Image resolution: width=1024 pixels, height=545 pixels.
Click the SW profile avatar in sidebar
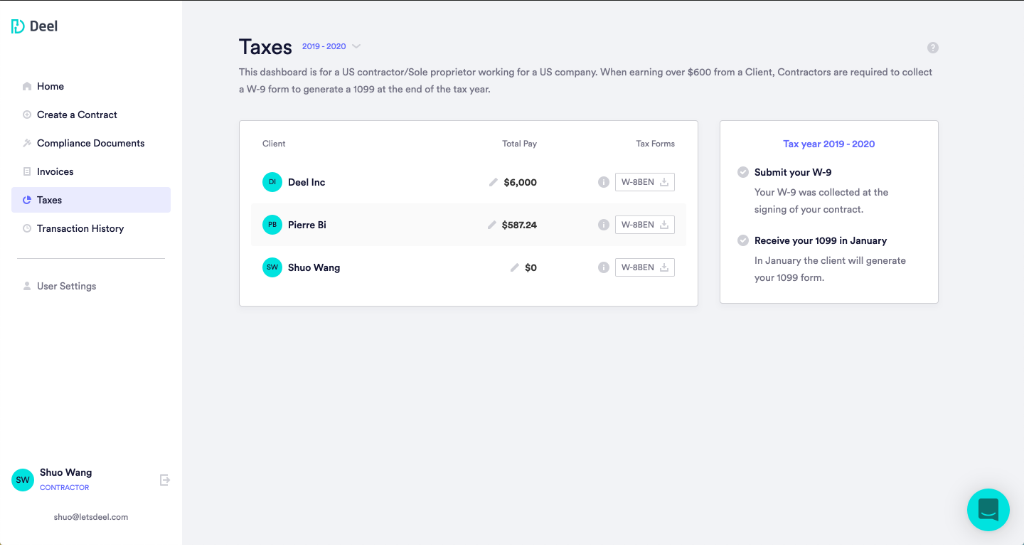tap(23, 480)
